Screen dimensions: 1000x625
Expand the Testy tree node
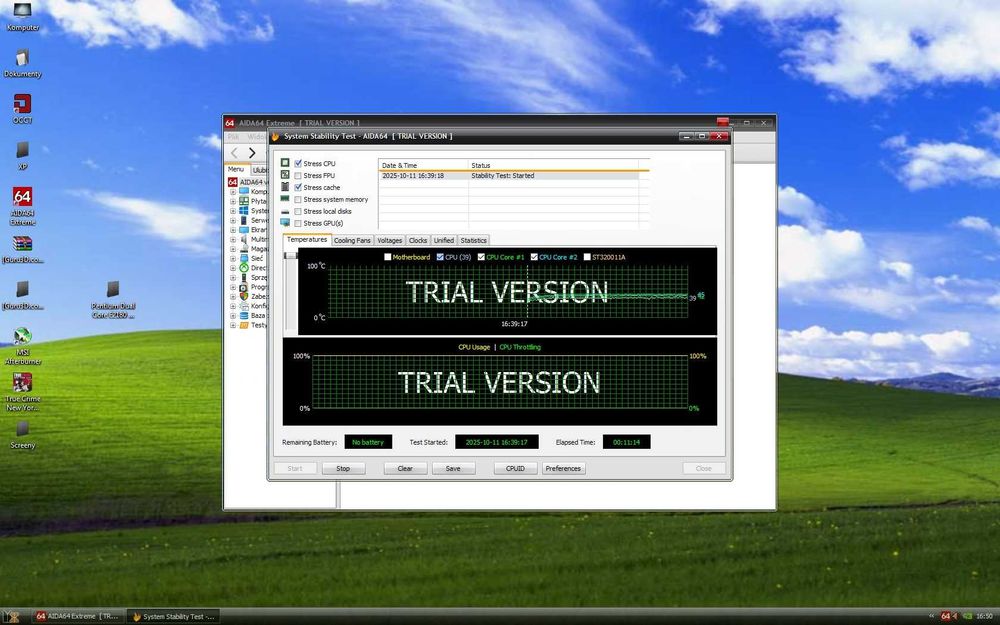click(x=233, y=325)
